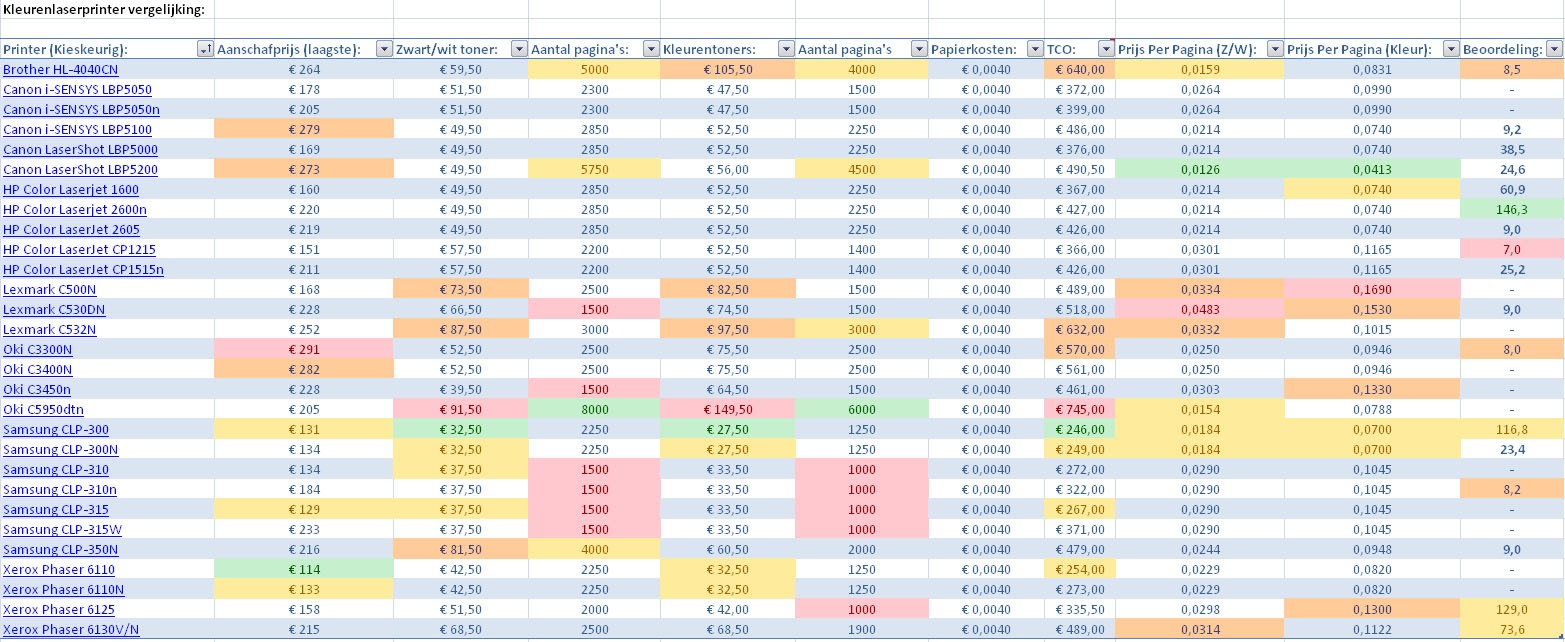Select the red 0,0483 price per page cell
The height and width of the screenshot is (642, 1565).
click(1200, 310)
